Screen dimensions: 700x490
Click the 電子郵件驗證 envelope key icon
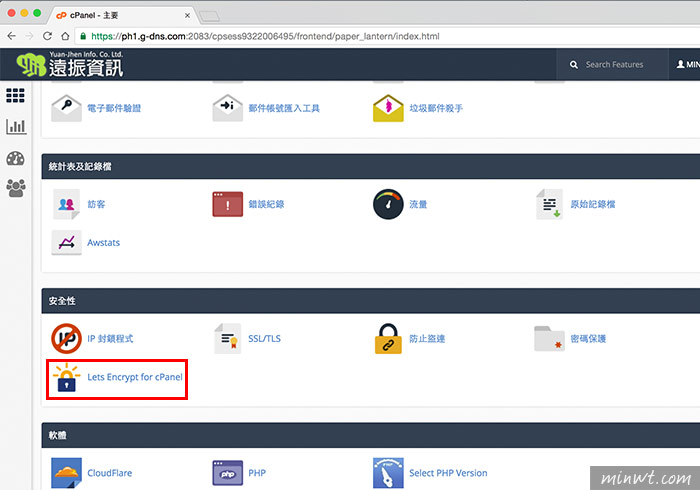tap(67, 108)
